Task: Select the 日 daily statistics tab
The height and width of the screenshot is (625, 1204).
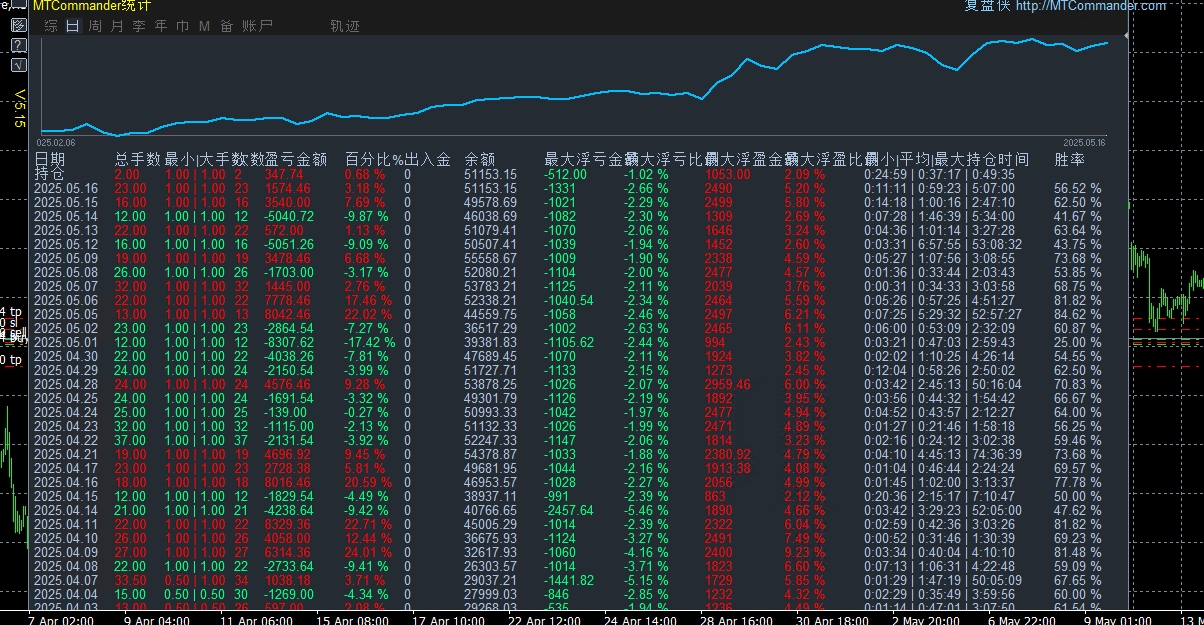Action: pyautogui.click(x=72, y=26)
